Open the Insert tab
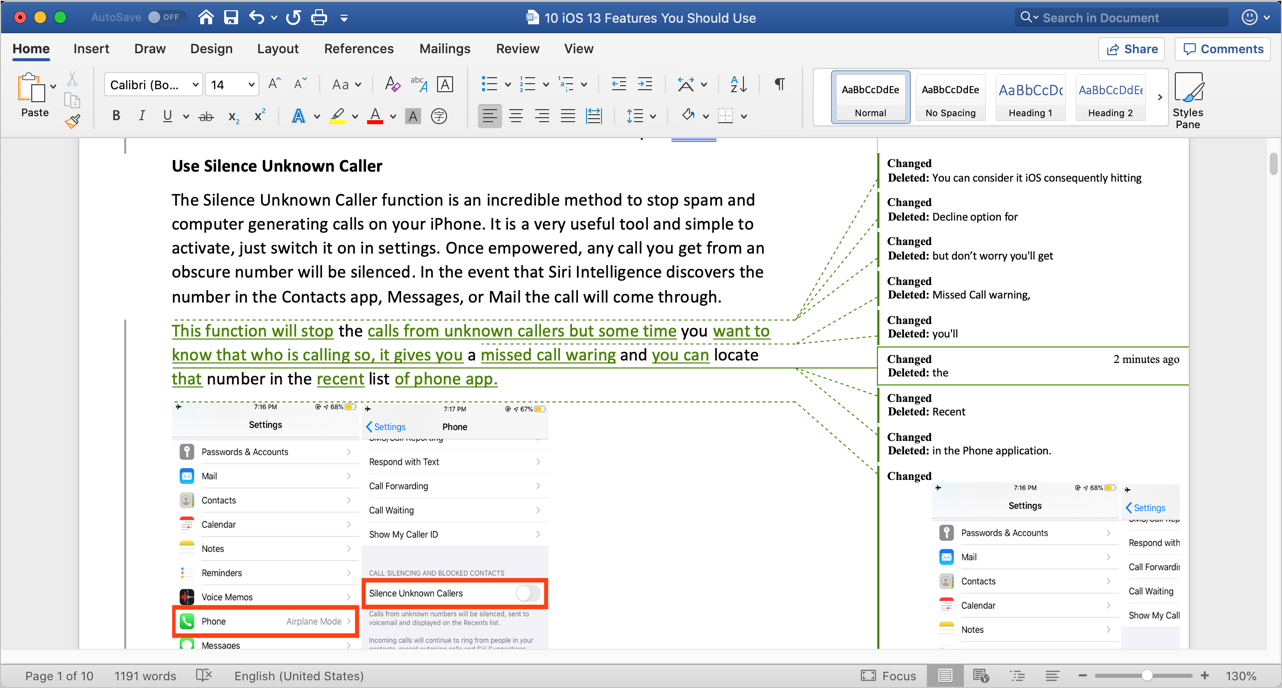Image resolution: width=1282 pixels, height=688 pixels. pyautogui.click(x=91, y=48)
